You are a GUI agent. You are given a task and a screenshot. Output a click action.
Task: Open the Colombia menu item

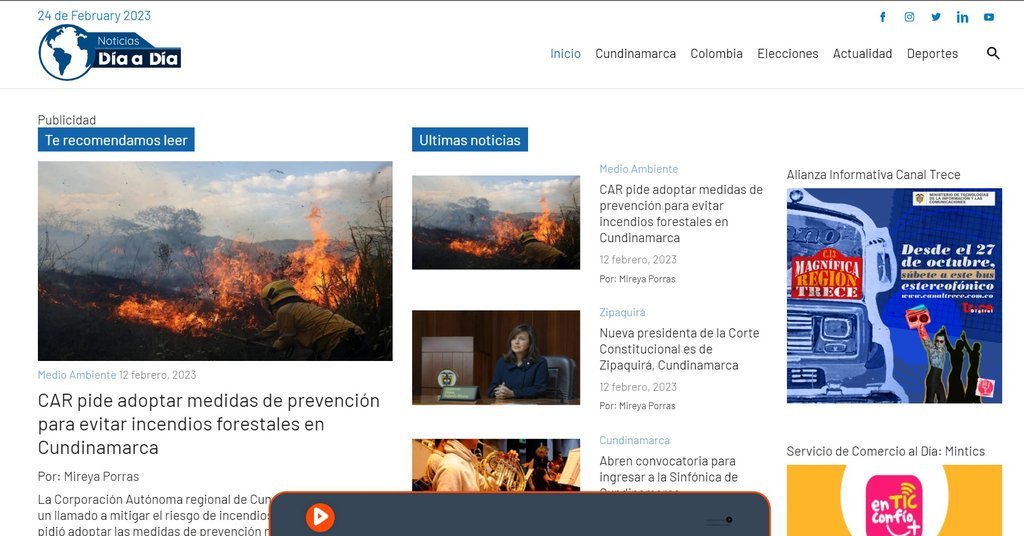pos(716,54)
